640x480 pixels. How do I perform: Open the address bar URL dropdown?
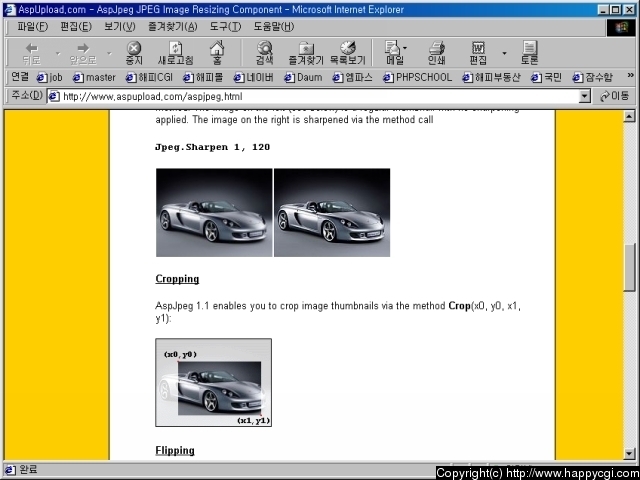[x=584, y=97]
